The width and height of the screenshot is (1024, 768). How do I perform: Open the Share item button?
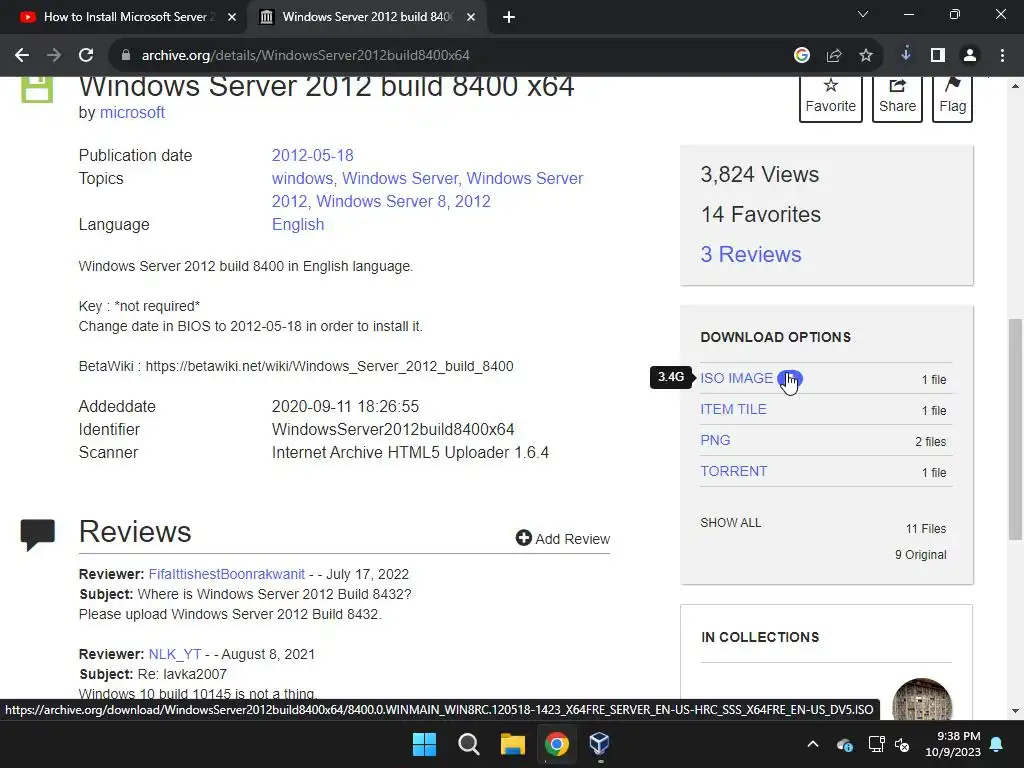click(897, 97)
